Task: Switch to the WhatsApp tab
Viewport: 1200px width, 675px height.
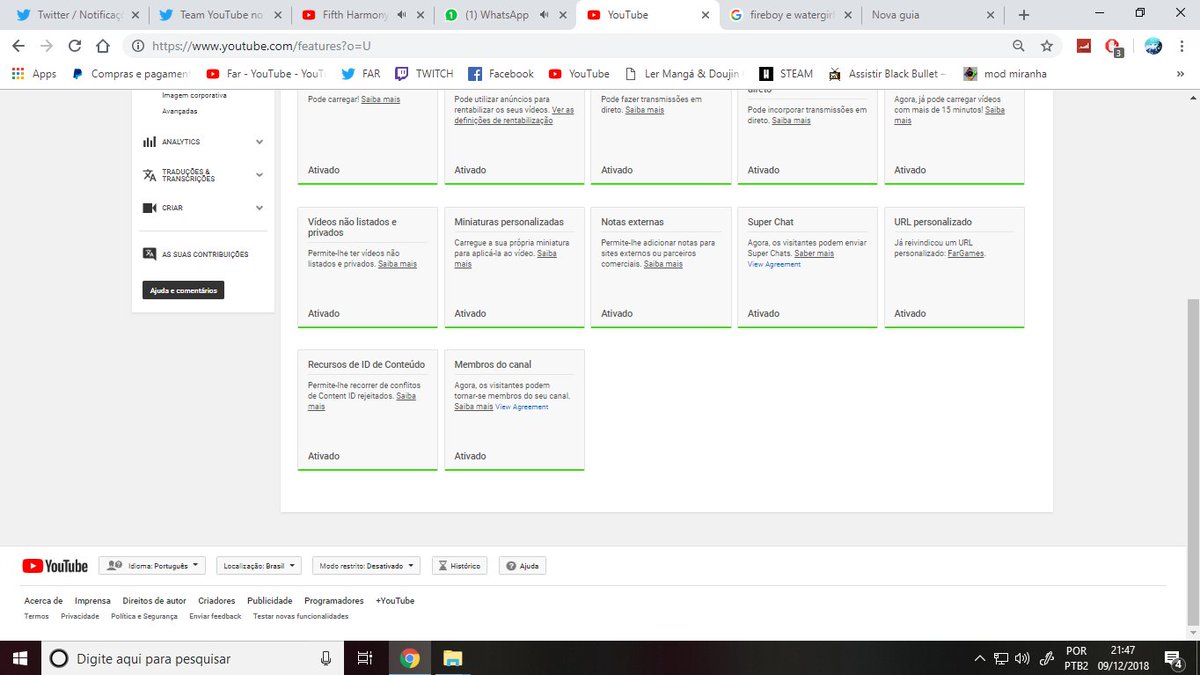Action: click(x=507, y=15)
